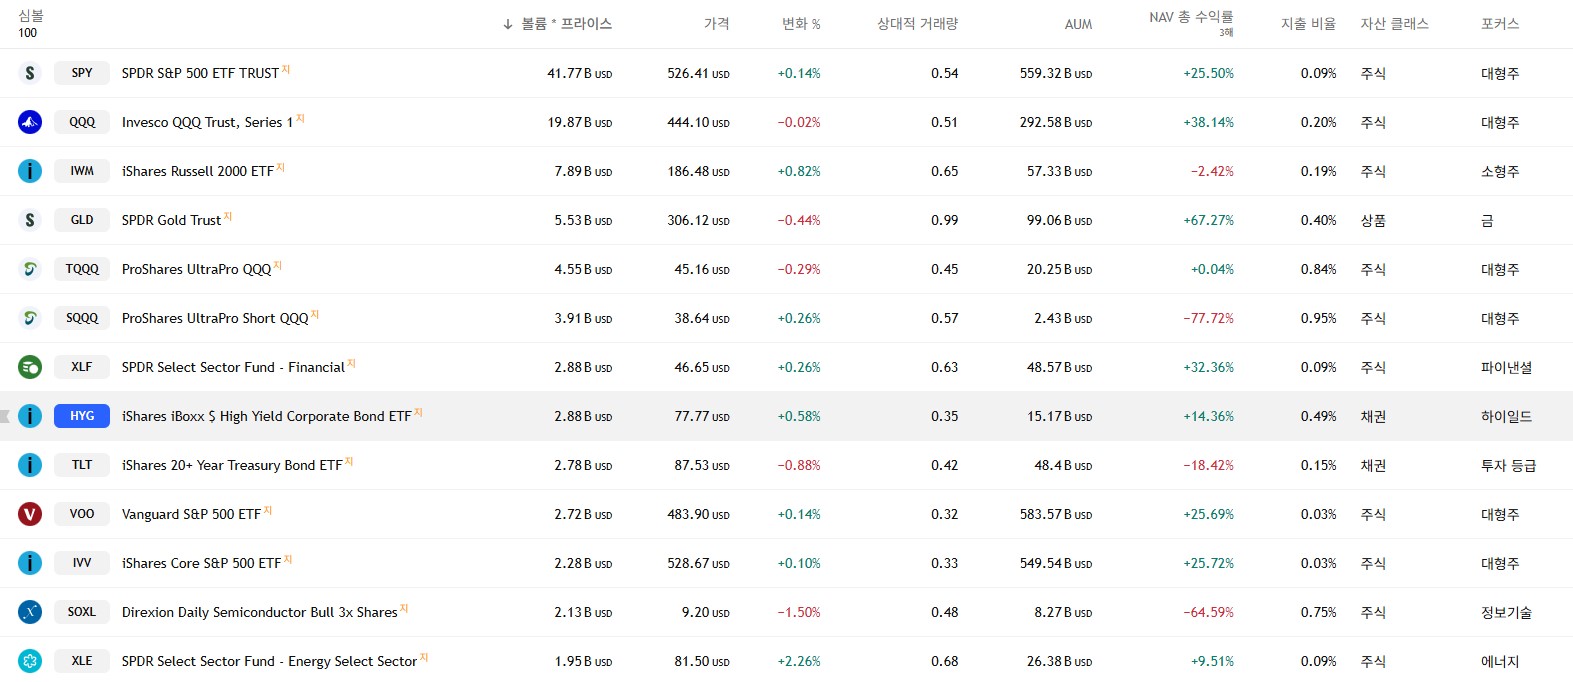Open iShares 20+ Year Treasury Bond ETF link
Image resolution: width=1573 pixels, height=682 pixels.
(232, 465)
